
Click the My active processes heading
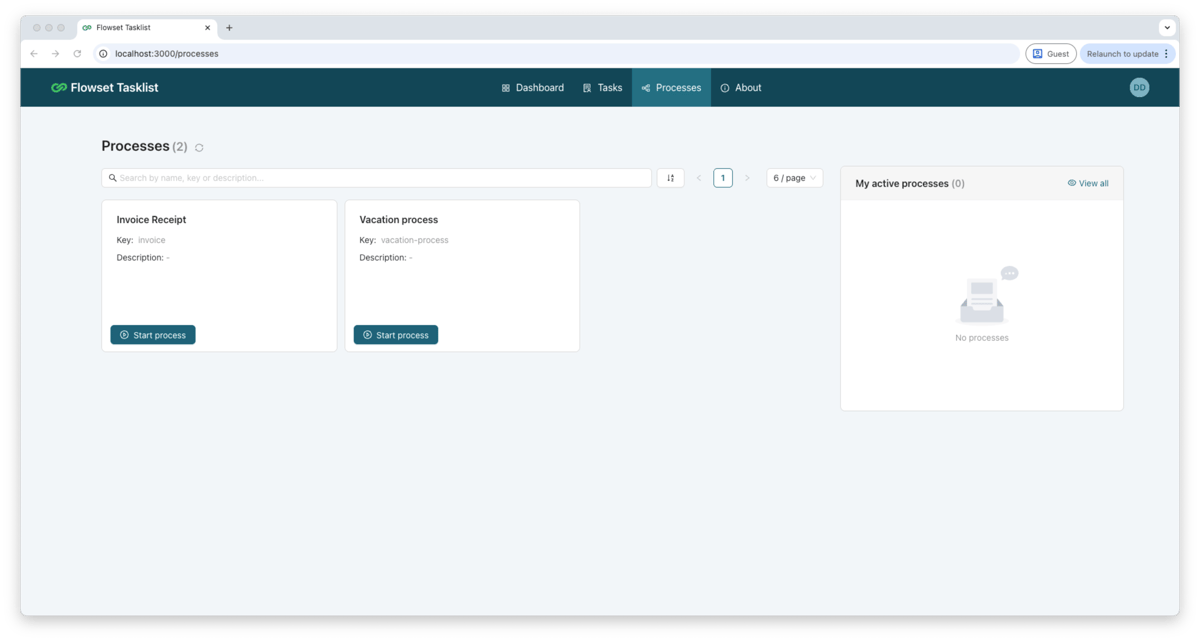point(910,184)
